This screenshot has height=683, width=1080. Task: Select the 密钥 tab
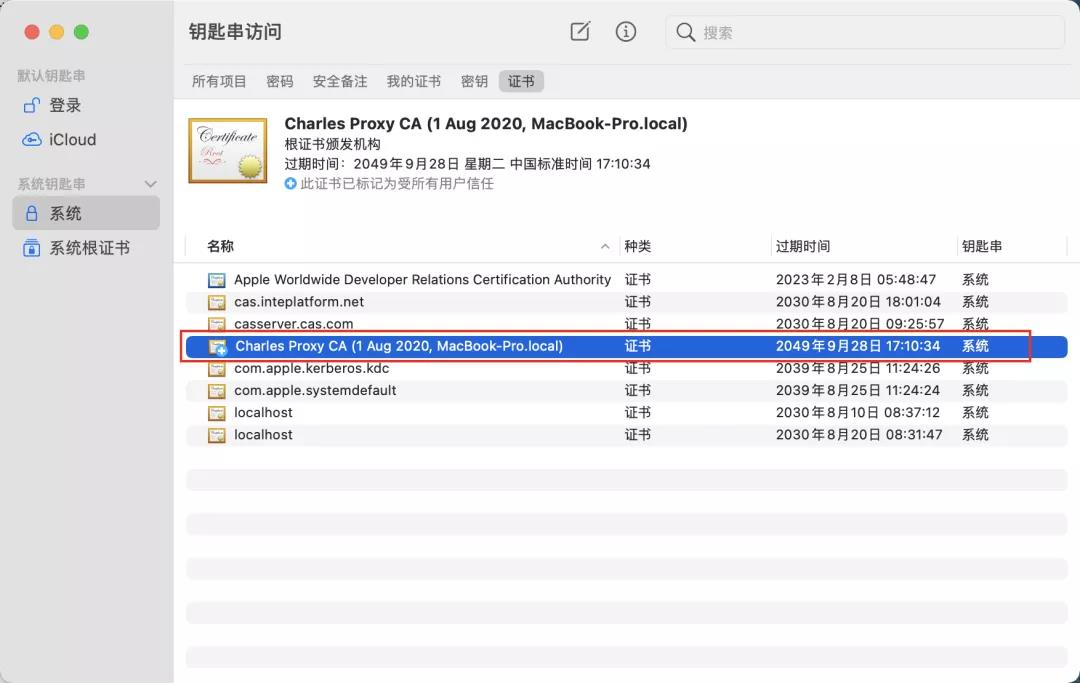(x=474, y=81)
